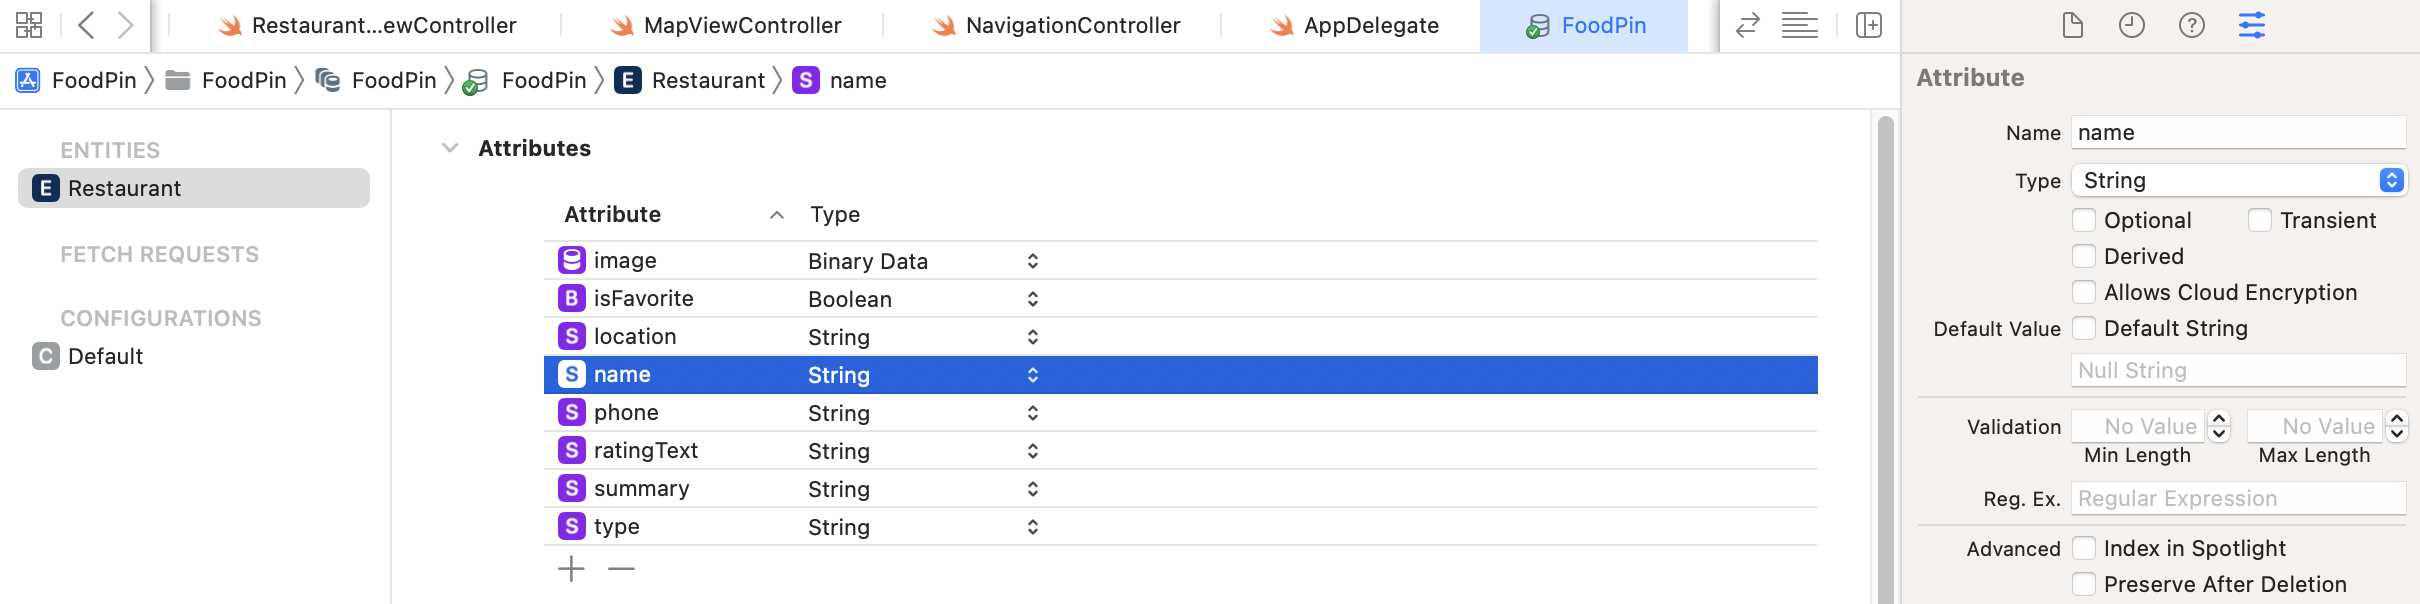This screenshot has width=2420, height=604.
Task: Open the type selector for the phone attribute
Action: (1031, 412)
